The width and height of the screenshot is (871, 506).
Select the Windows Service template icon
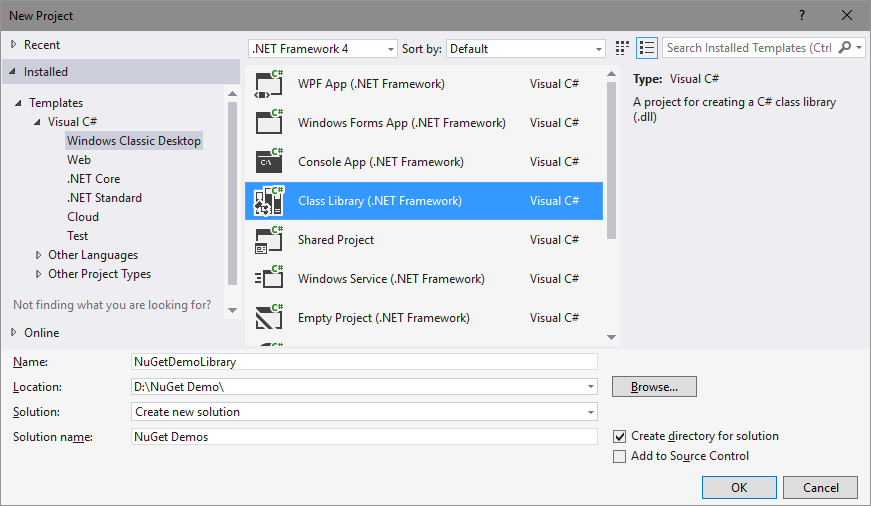pos(269,279)
